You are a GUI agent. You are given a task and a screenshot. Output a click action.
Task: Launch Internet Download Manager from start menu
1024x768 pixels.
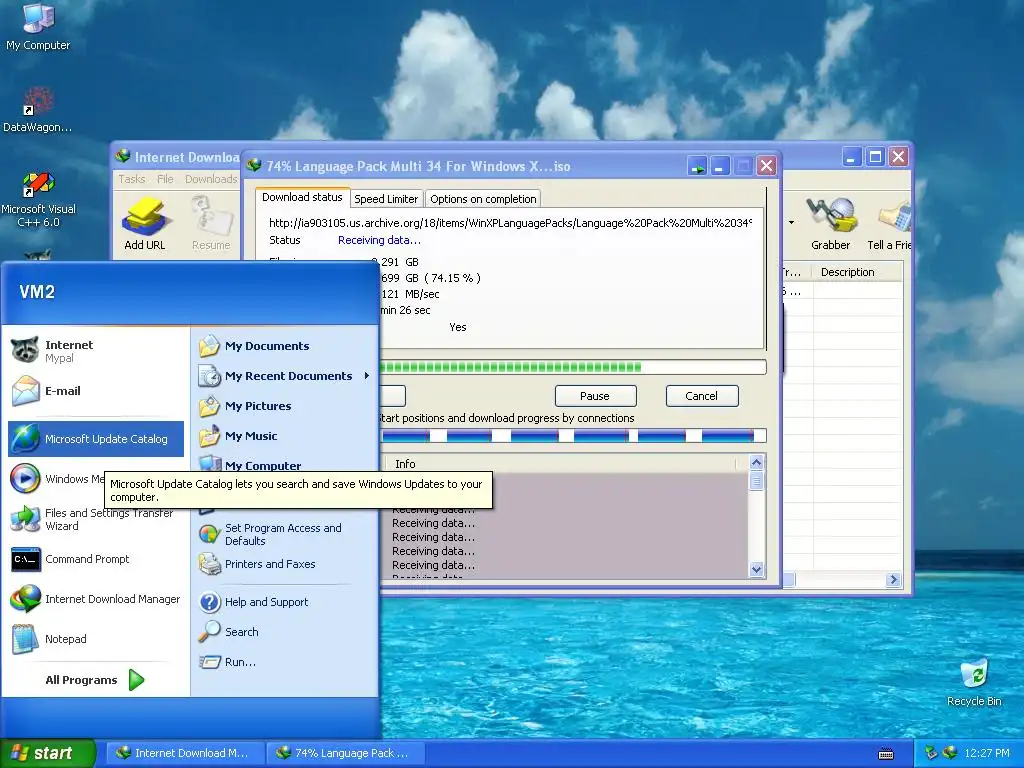click(x=96, y=599)
